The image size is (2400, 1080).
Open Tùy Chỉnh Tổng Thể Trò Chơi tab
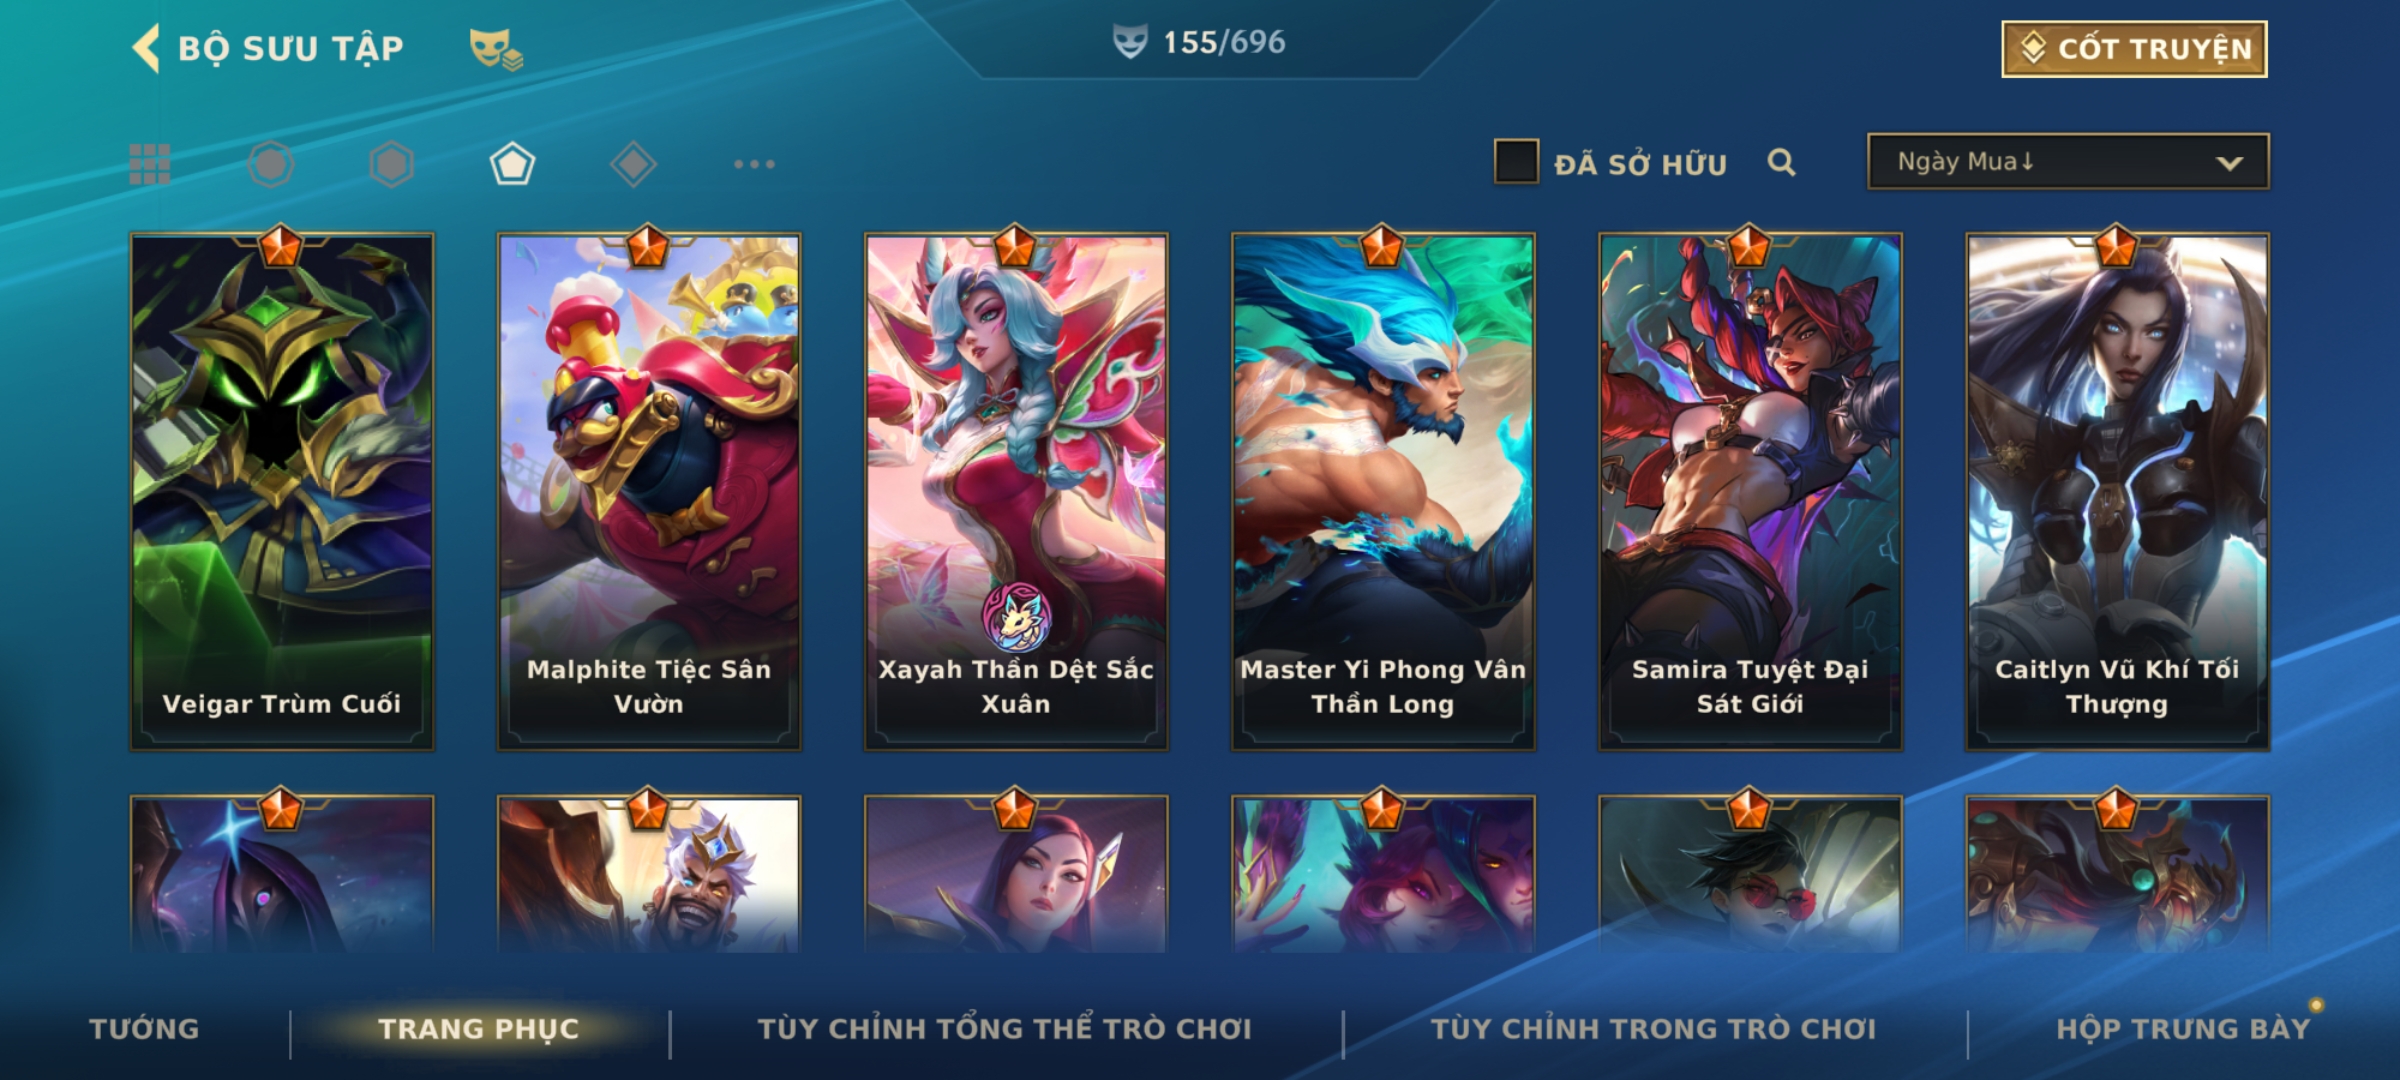1004,1029
